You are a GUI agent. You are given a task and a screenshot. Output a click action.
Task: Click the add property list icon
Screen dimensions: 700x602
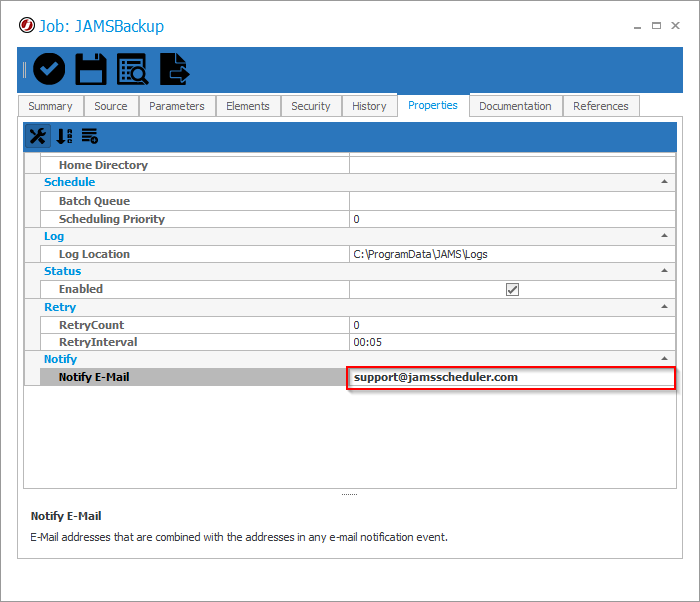[x=90, y=136]
